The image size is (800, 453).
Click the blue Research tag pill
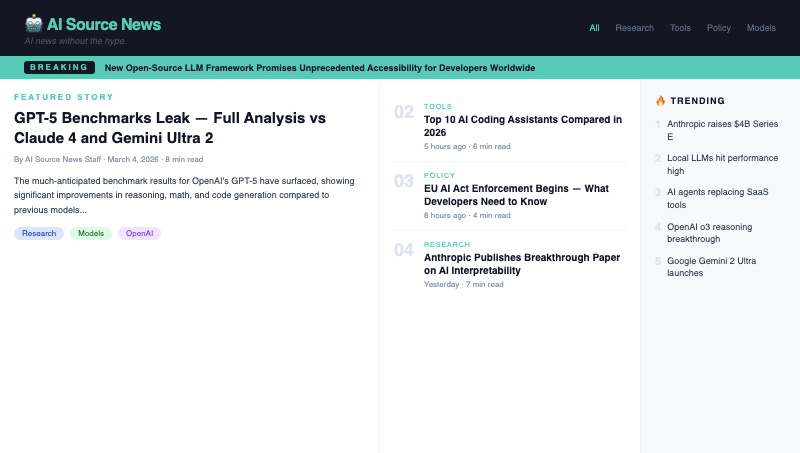(x=39, y=233)
